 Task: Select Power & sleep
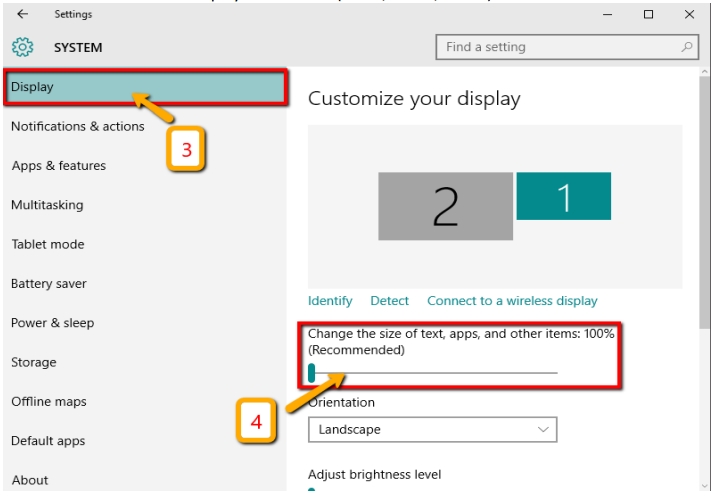pos(52,323)
